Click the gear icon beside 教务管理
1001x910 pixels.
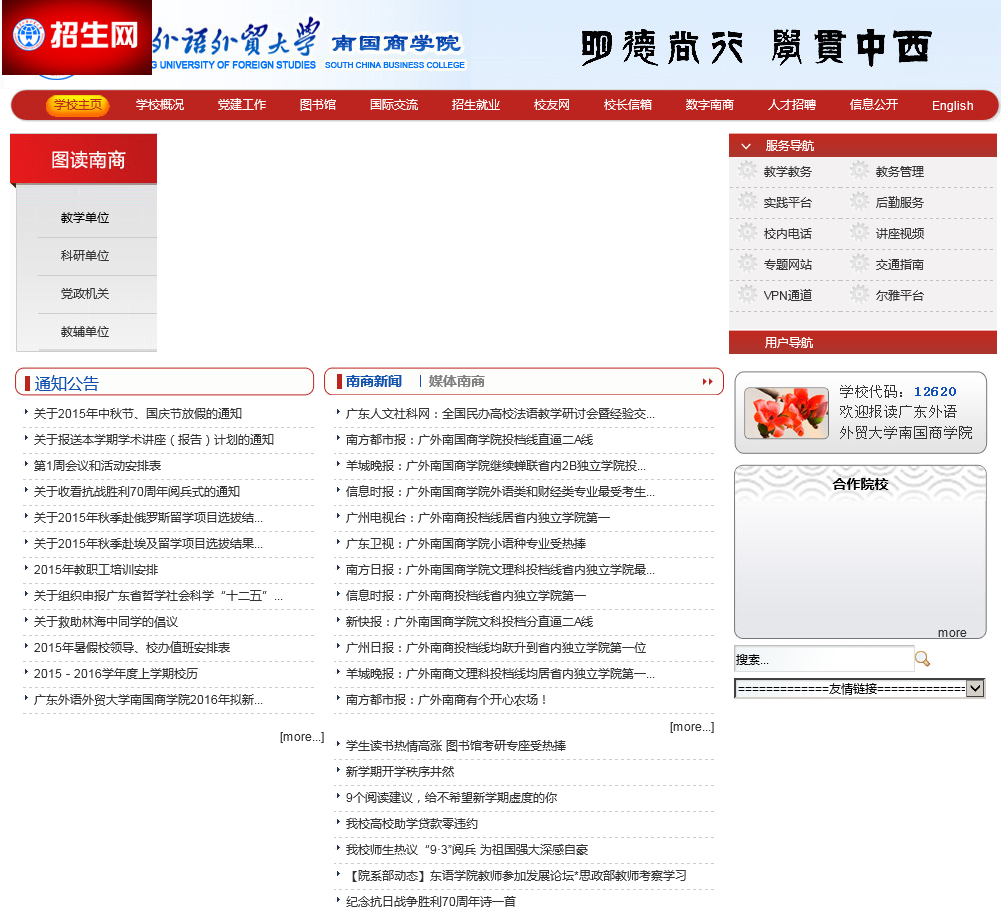pyautogui.click(x=859, y=171)
